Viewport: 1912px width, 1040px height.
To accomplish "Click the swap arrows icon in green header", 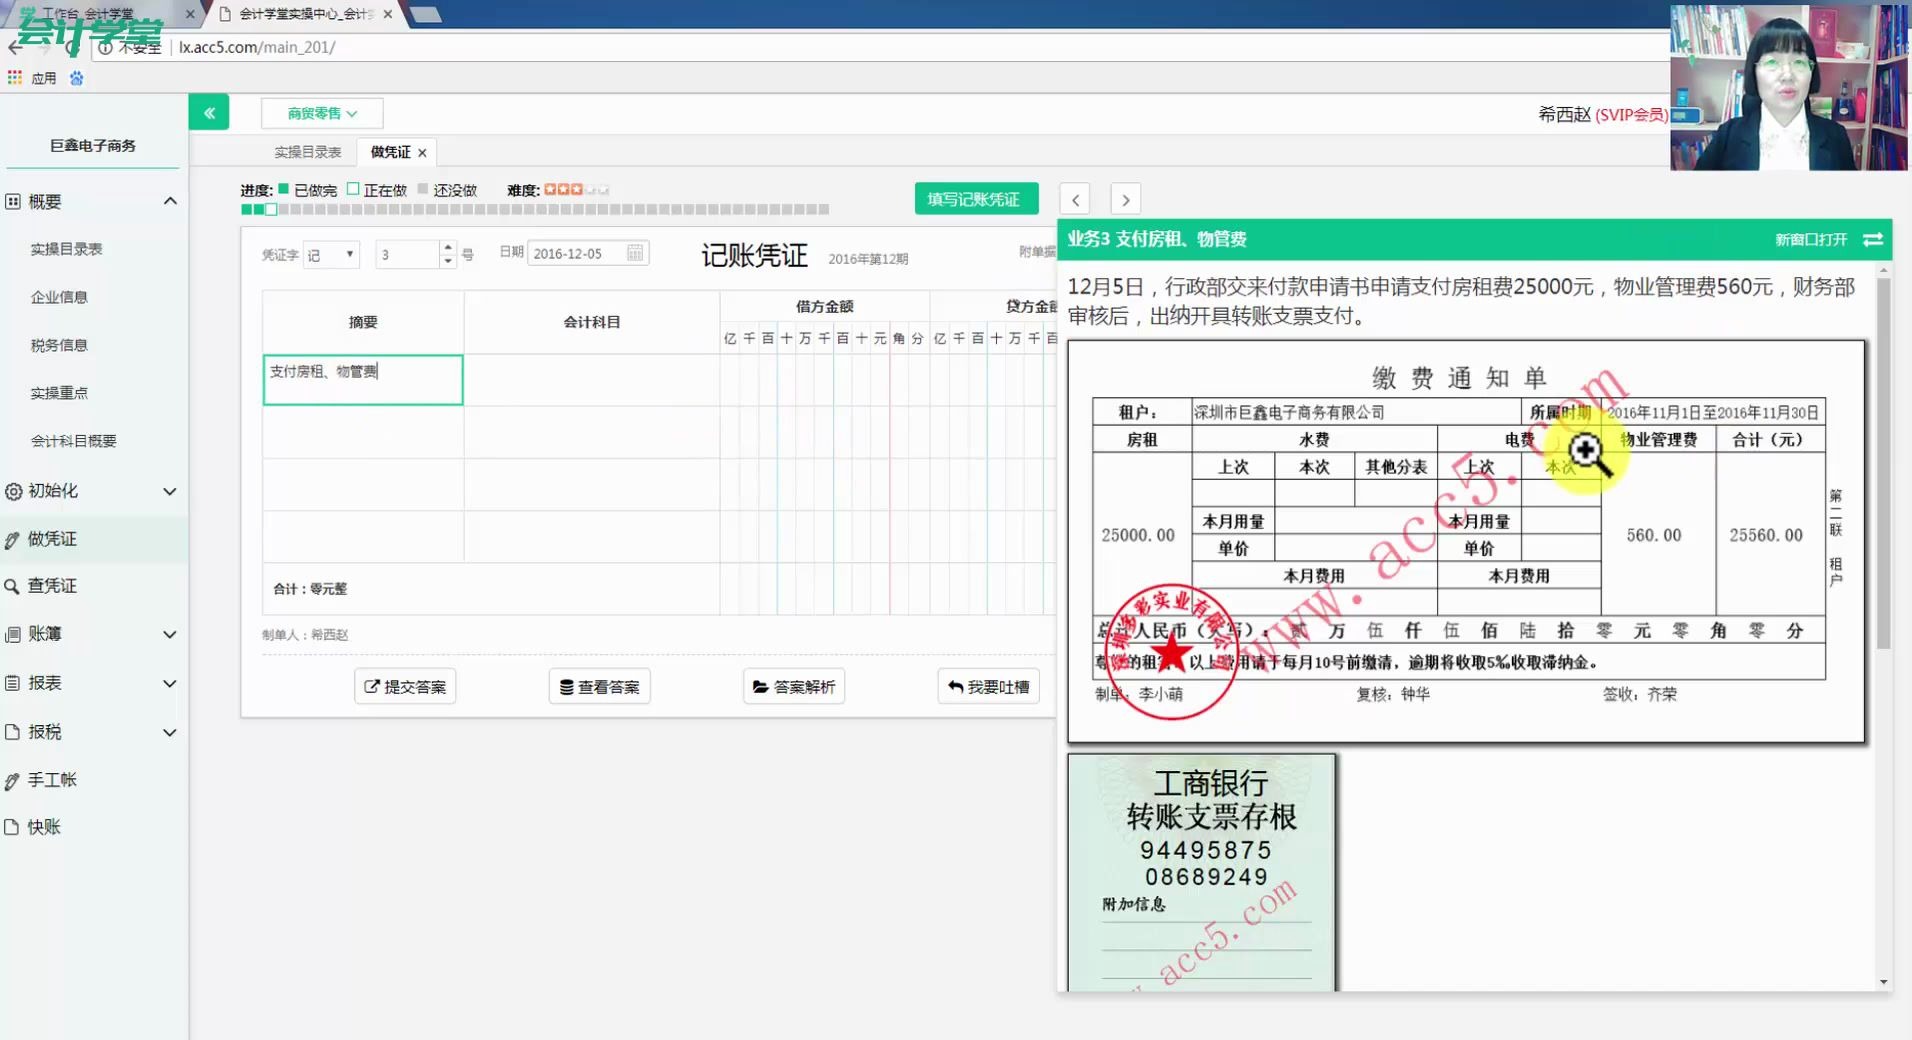I will [x=1873, y=239].
